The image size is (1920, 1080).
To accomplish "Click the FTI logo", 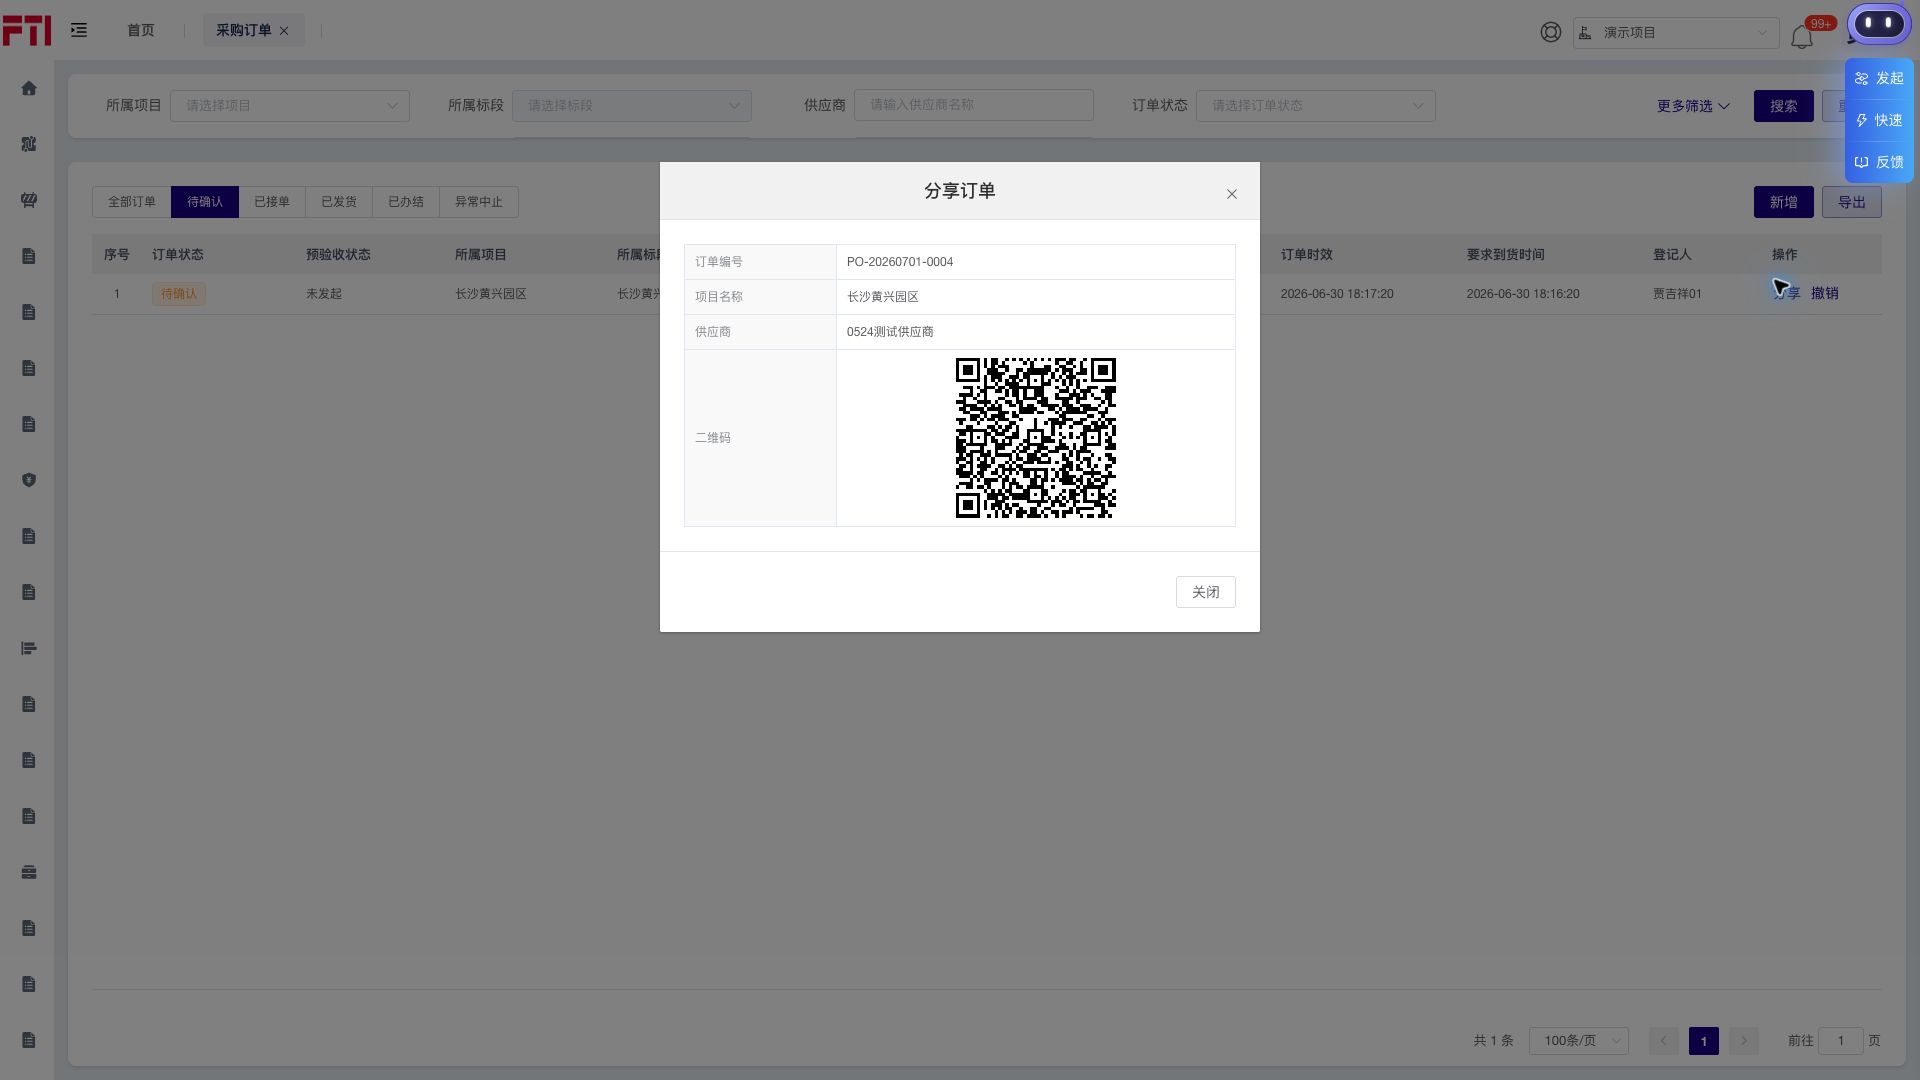I will click(27, 31).
